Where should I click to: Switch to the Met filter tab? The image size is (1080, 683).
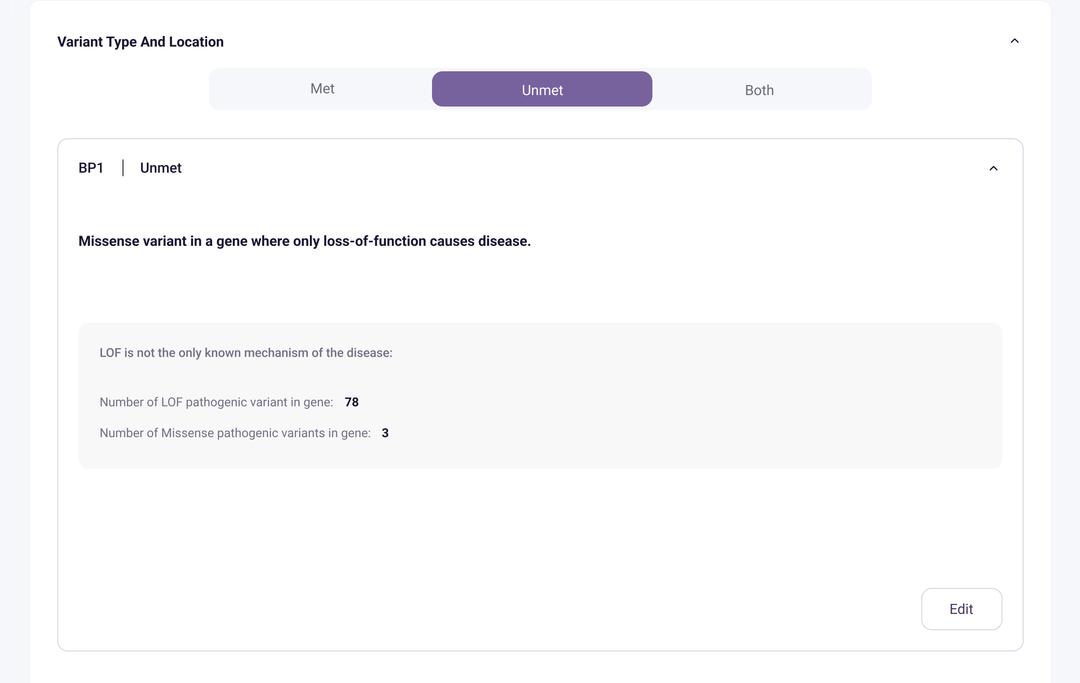tap(322, 89)
